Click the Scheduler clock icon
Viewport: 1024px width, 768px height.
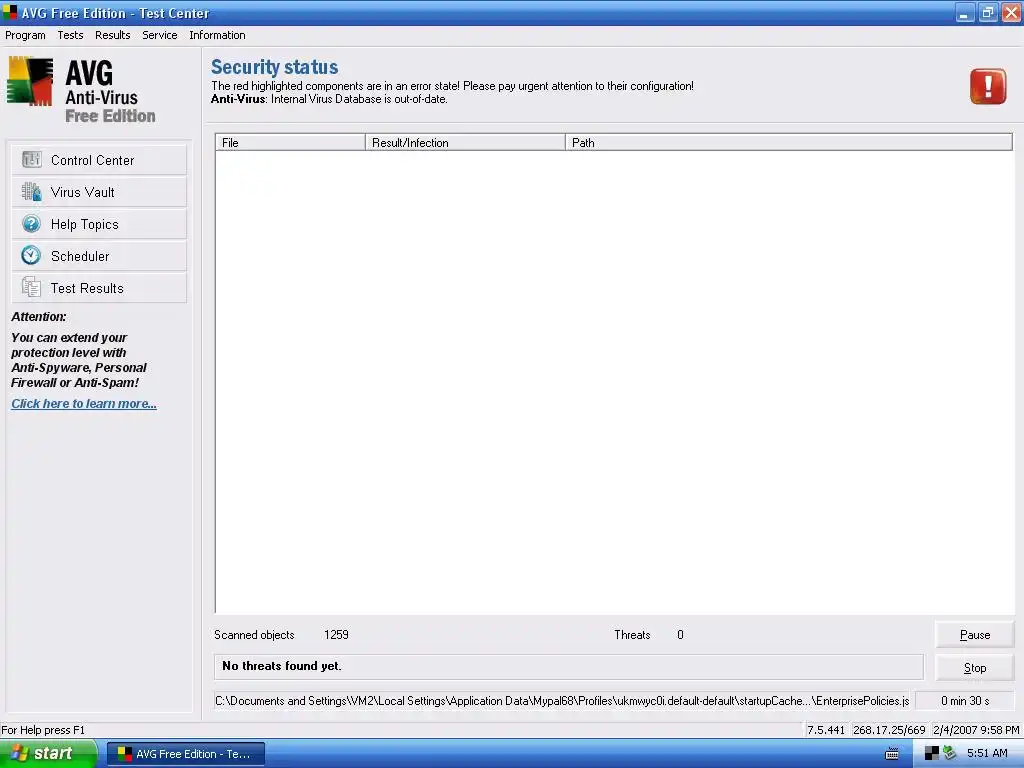pyautogui.click(x=31, y=255)
